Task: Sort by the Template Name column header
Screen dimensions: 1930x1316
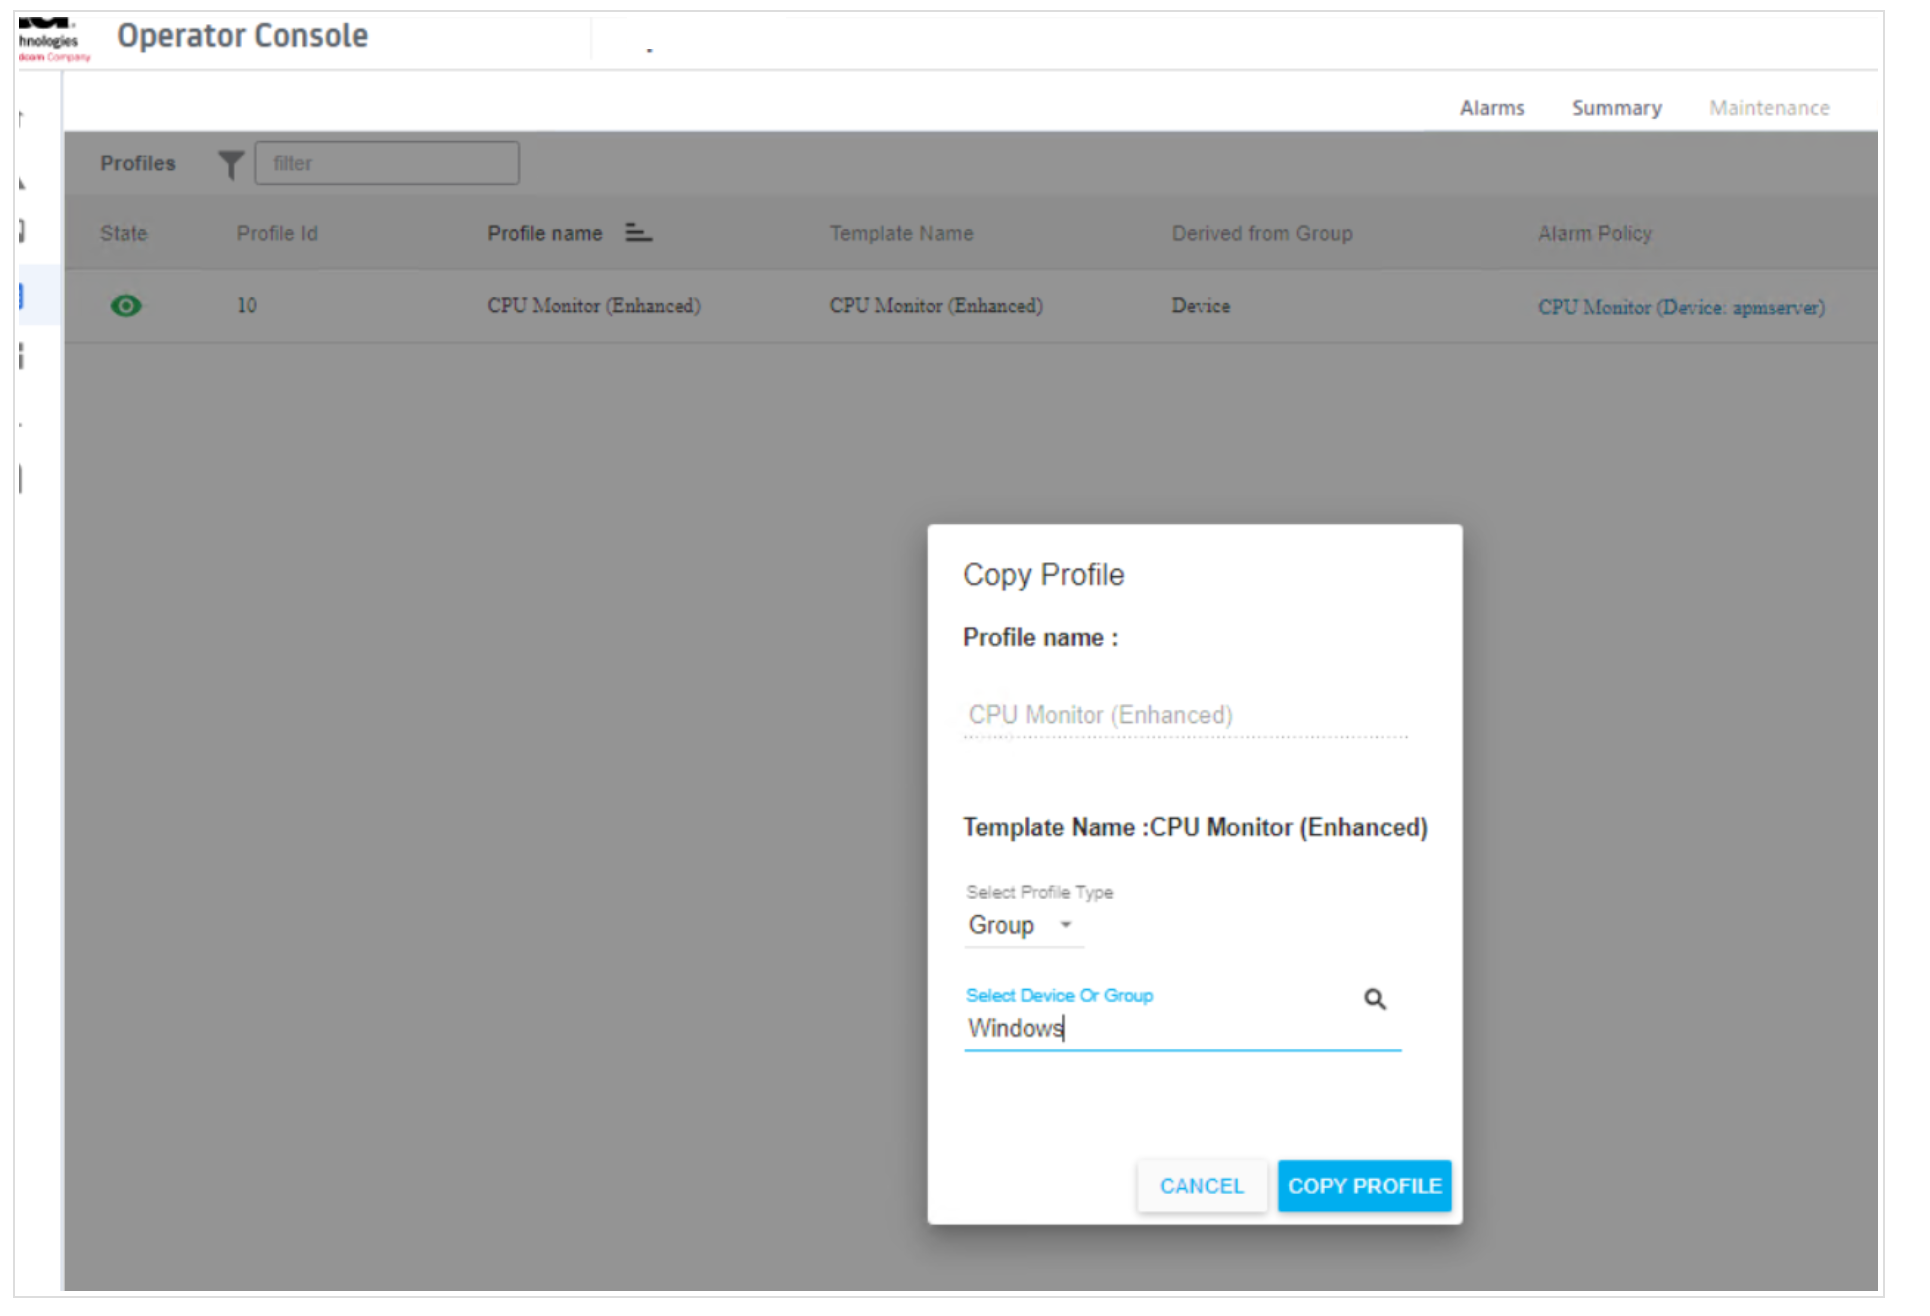Action: tap(901, 234)
